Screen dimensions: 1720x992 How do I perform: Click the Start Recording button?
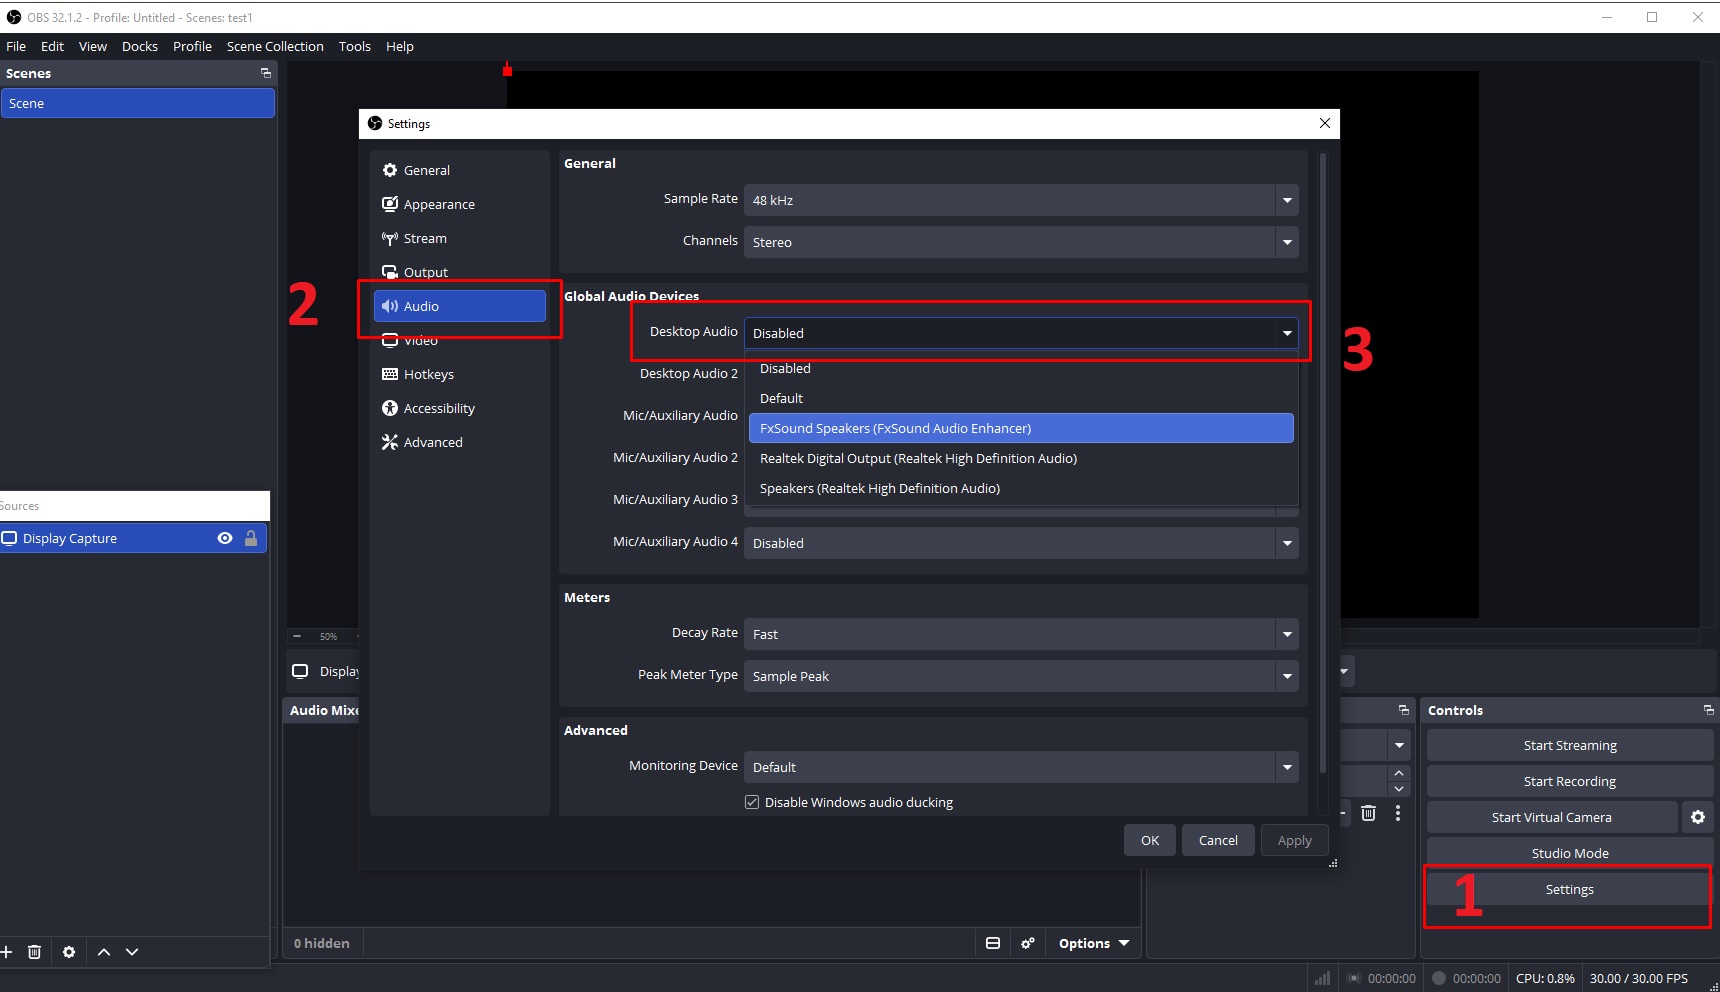[x=1569, y=781]
